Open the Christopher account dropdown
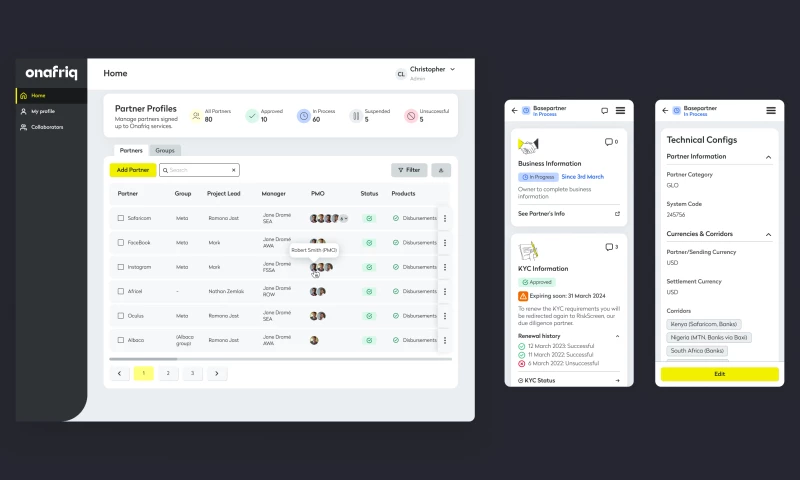Viewport: 800px width, 480px height. pyautogui.click(x=452, y=69)
